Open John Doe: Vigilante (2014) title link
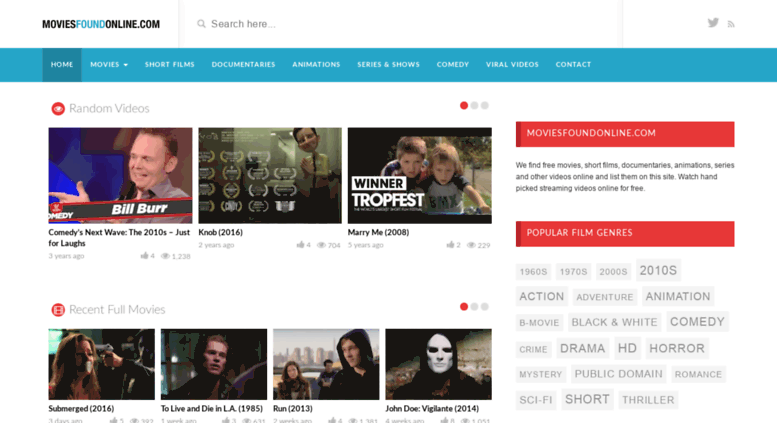The height and width of the screenshot is (423, 777). [432, 409]
